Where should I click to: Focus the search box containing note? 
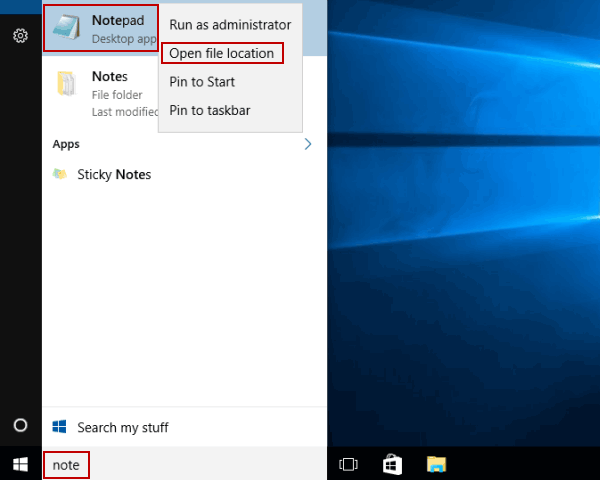click(184, 465)
